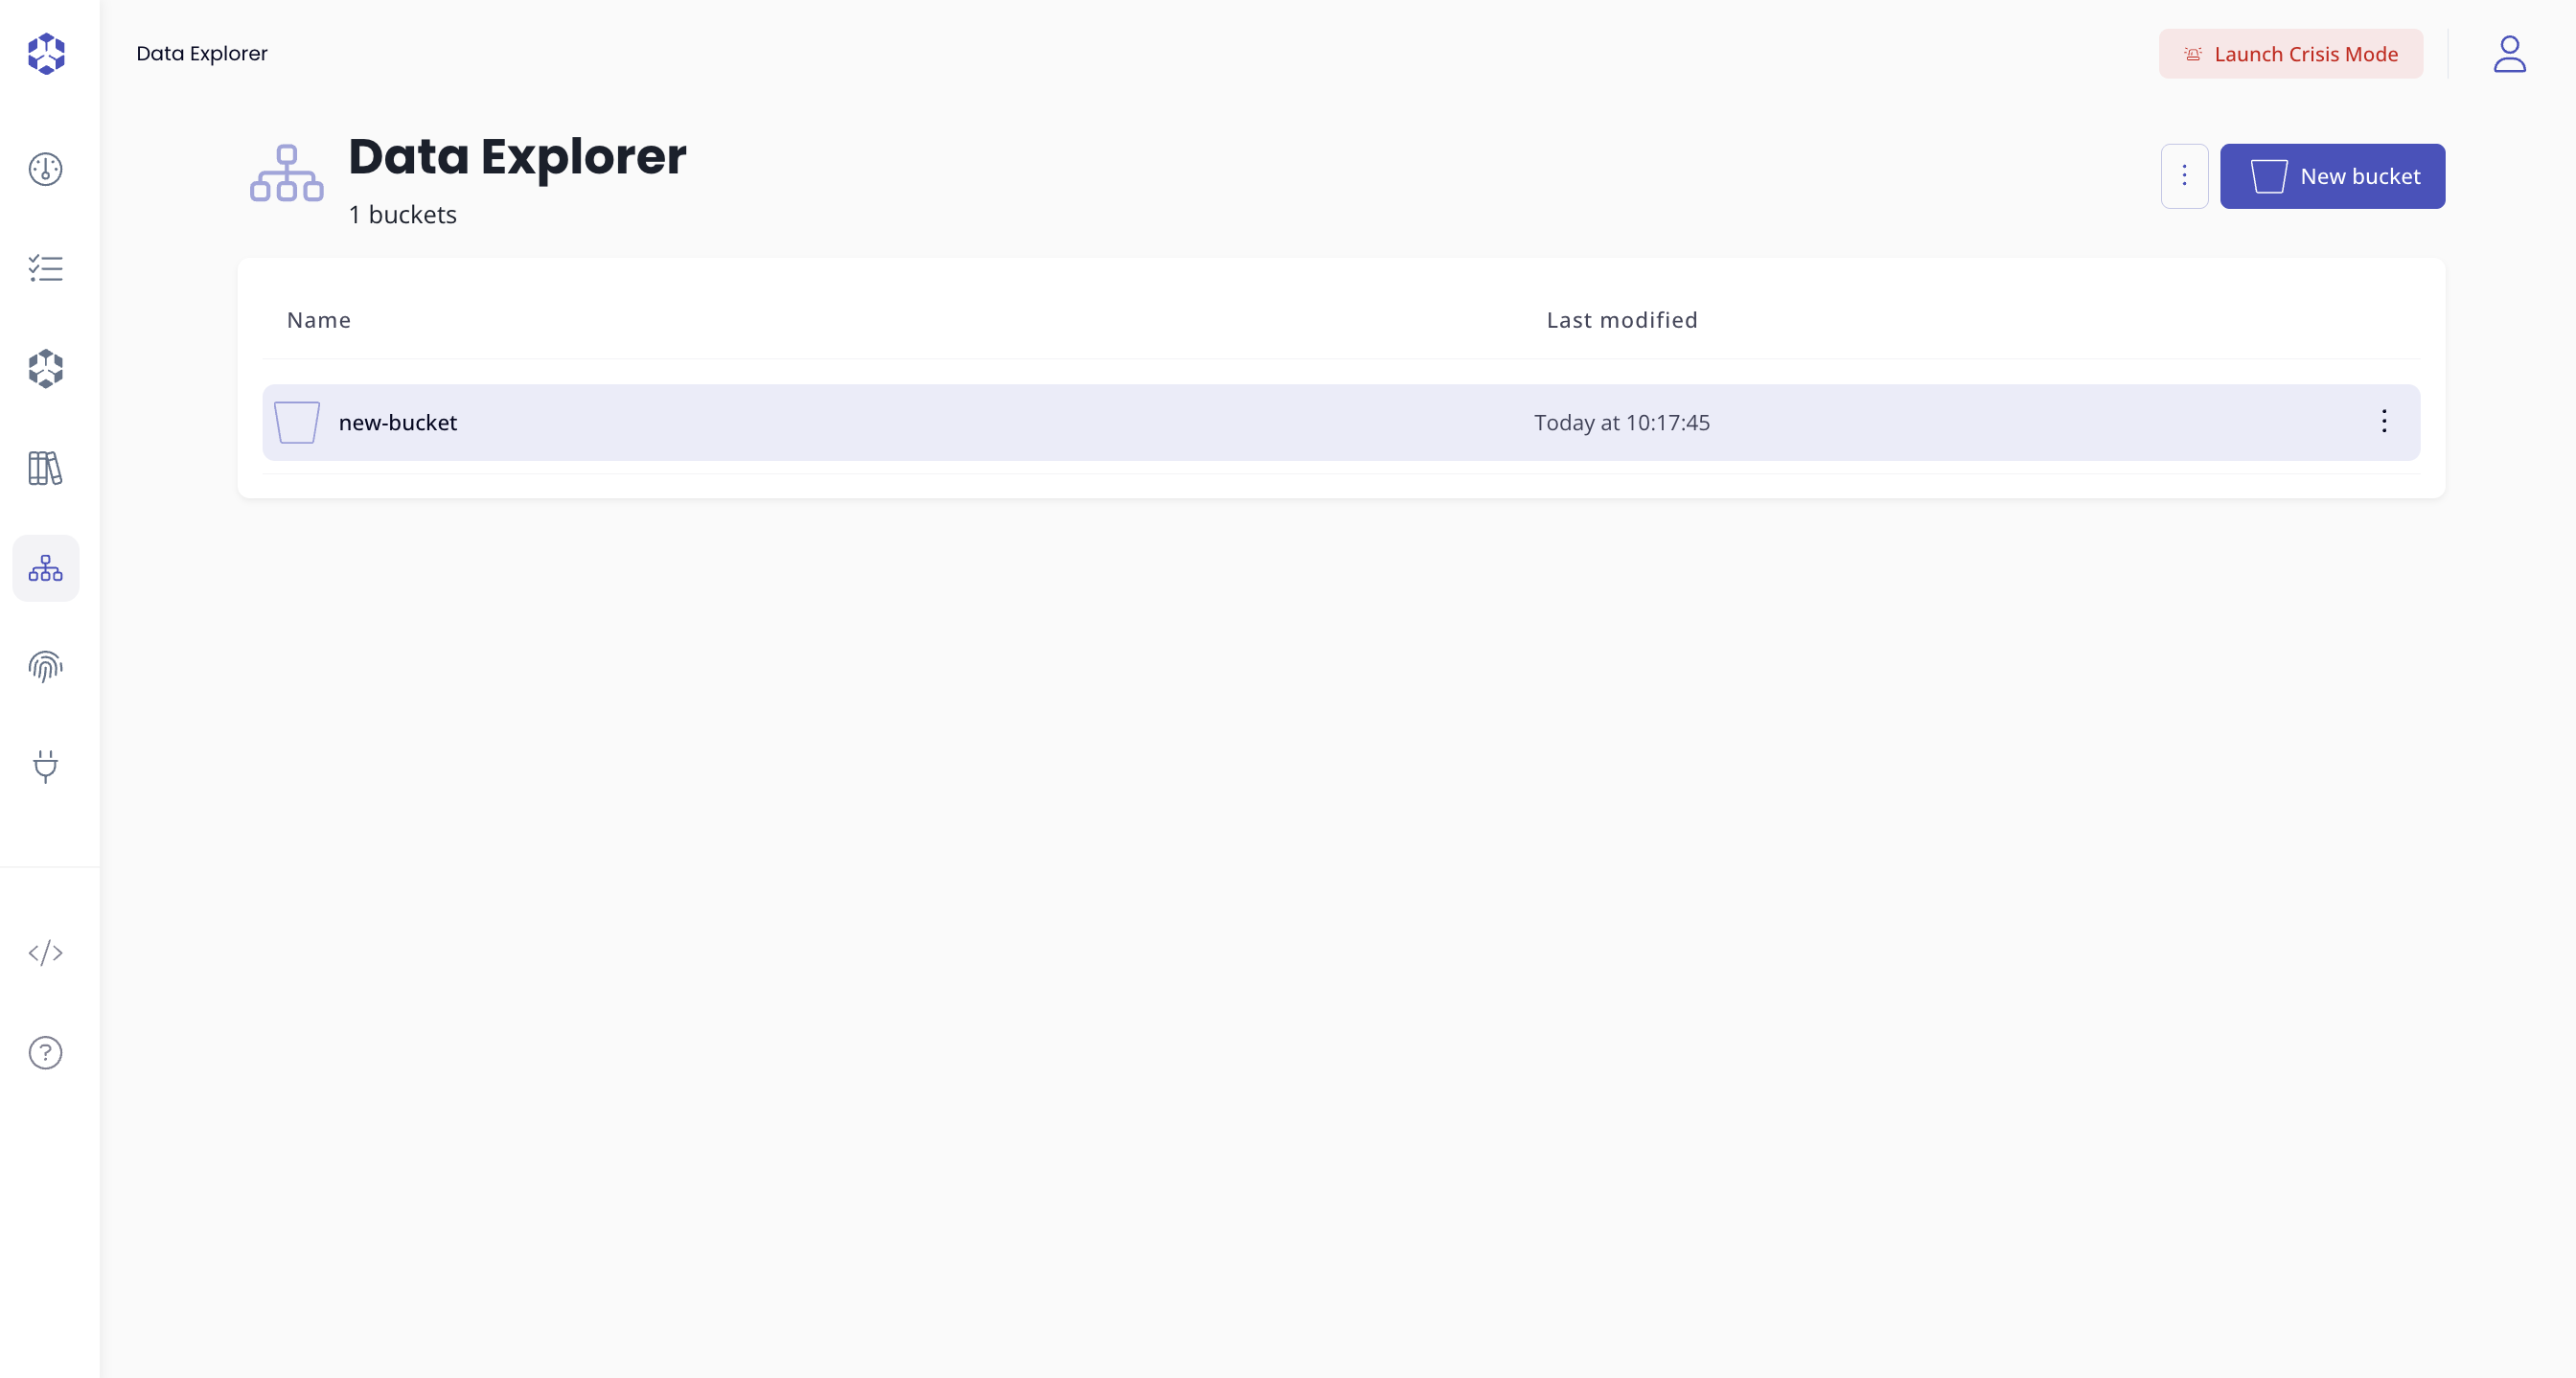The image size is (2576, 1378).
Task: Open the library books icon
Action: pos(46,468)
